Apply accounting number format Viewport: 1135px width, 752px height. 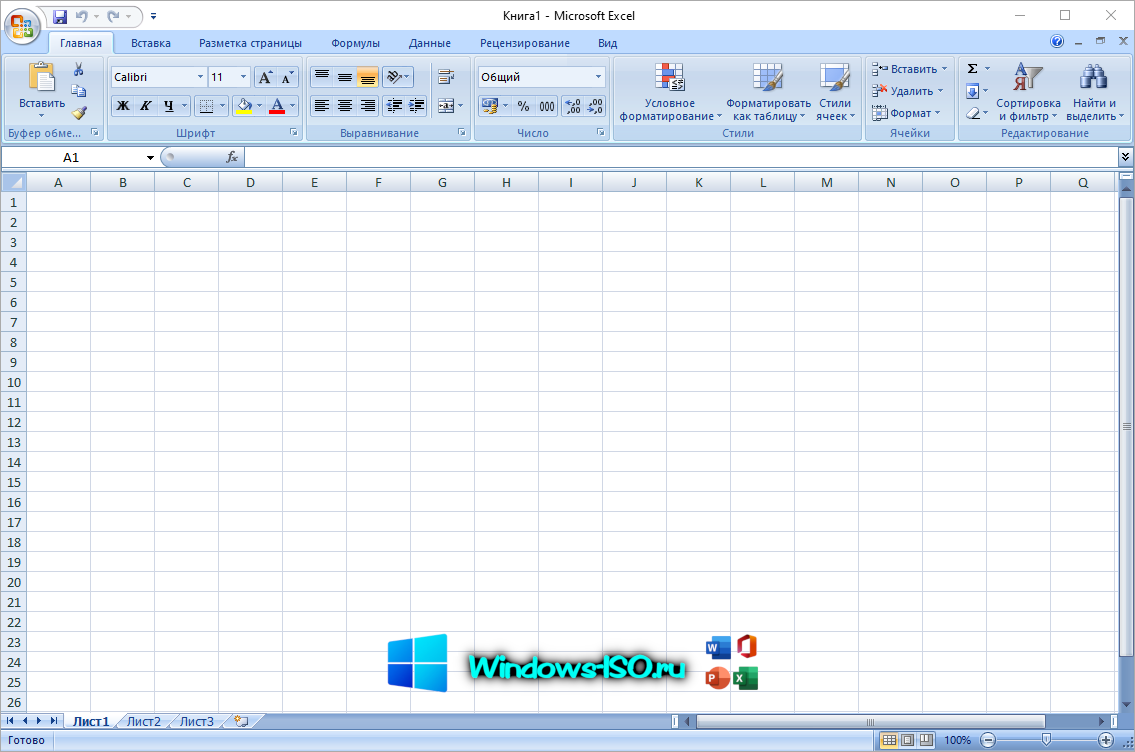tap(489, 106)
